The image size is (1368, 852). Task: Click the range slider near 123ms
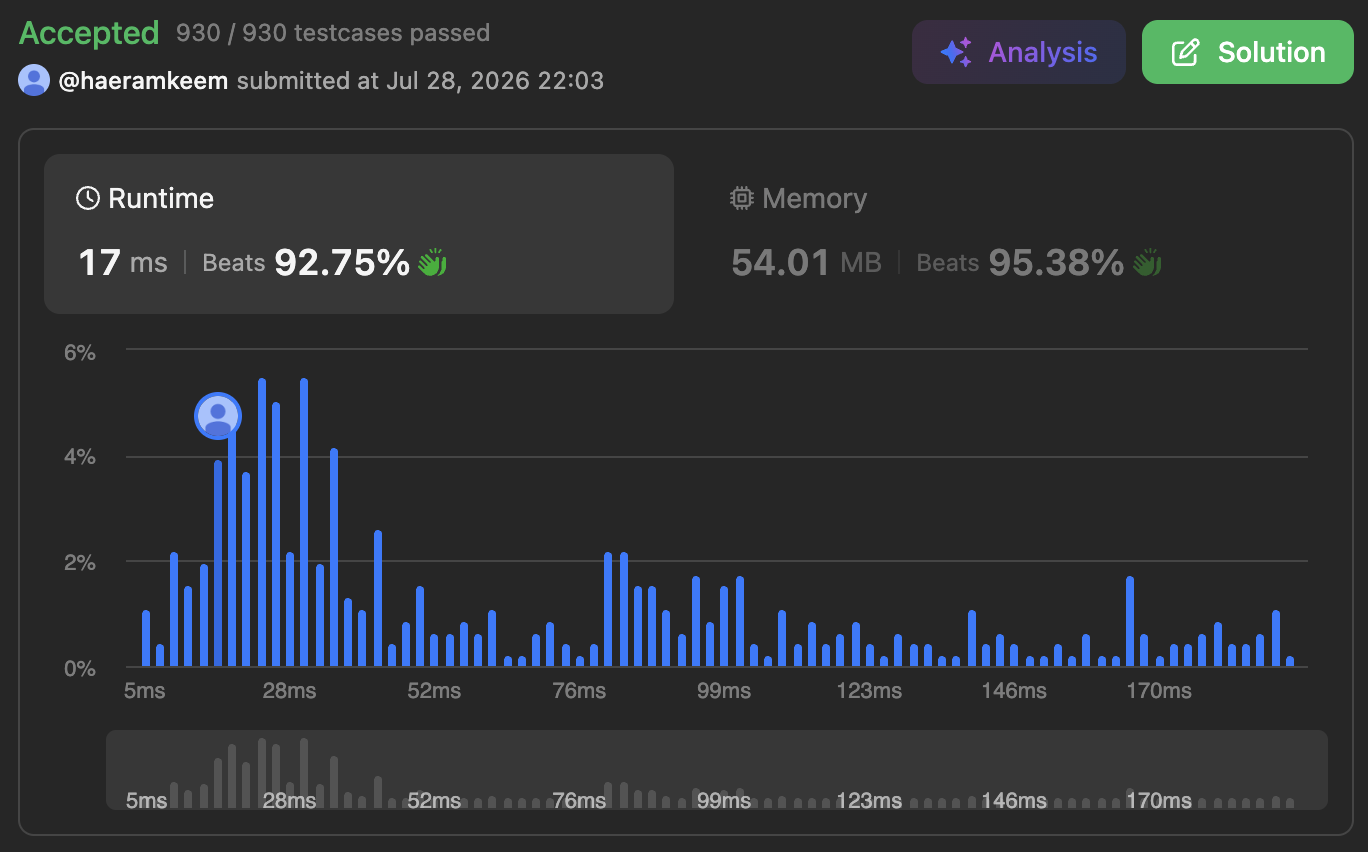[x=869, y=772]
